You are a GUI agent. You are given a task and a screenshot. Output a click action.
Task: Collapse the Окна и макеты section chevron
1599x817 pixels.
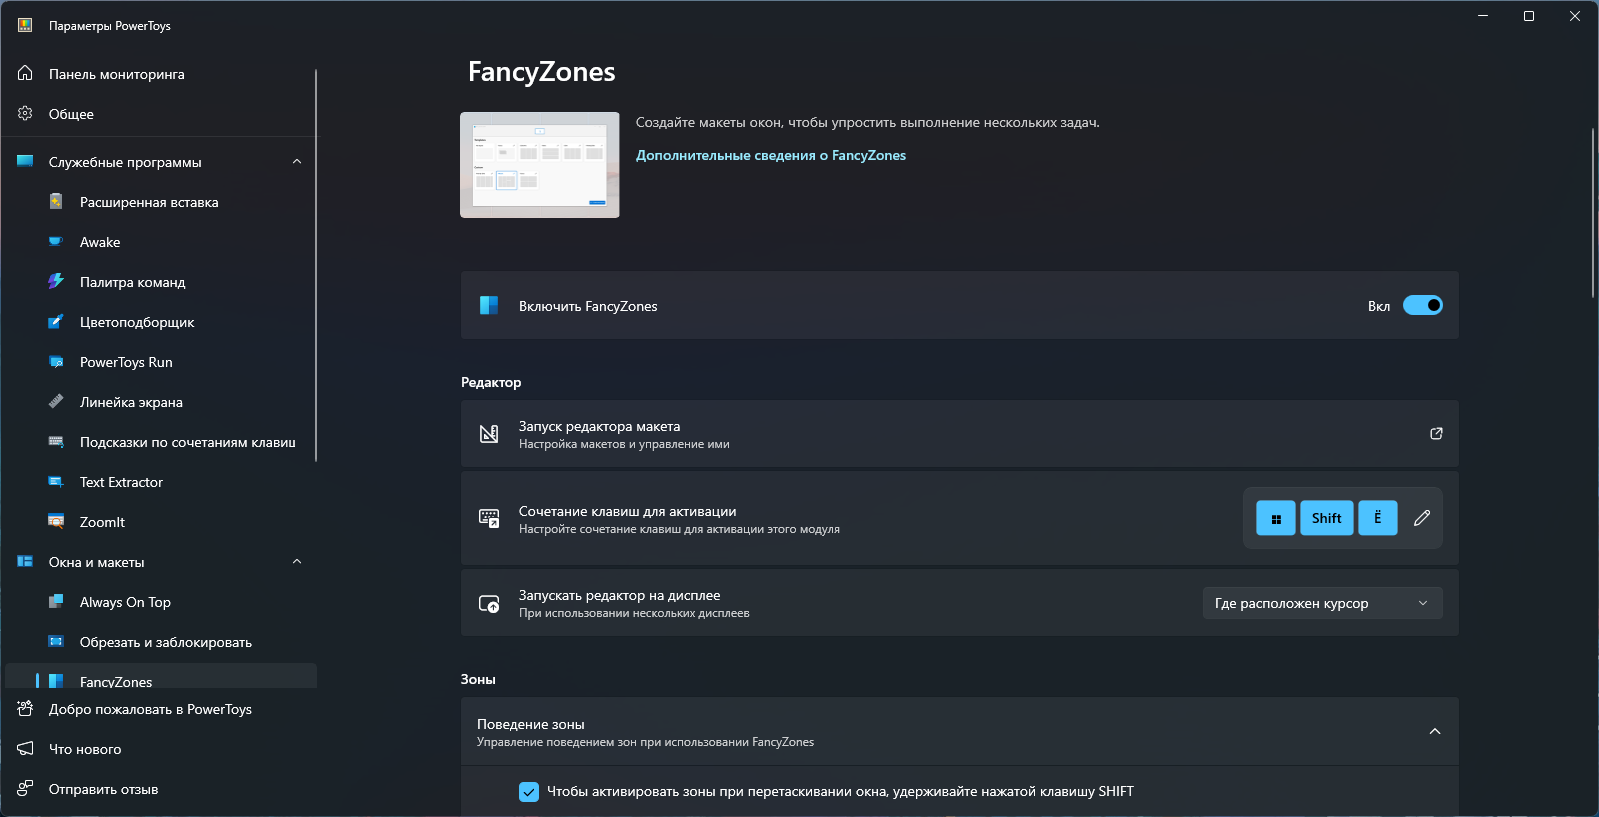[297, 561]
